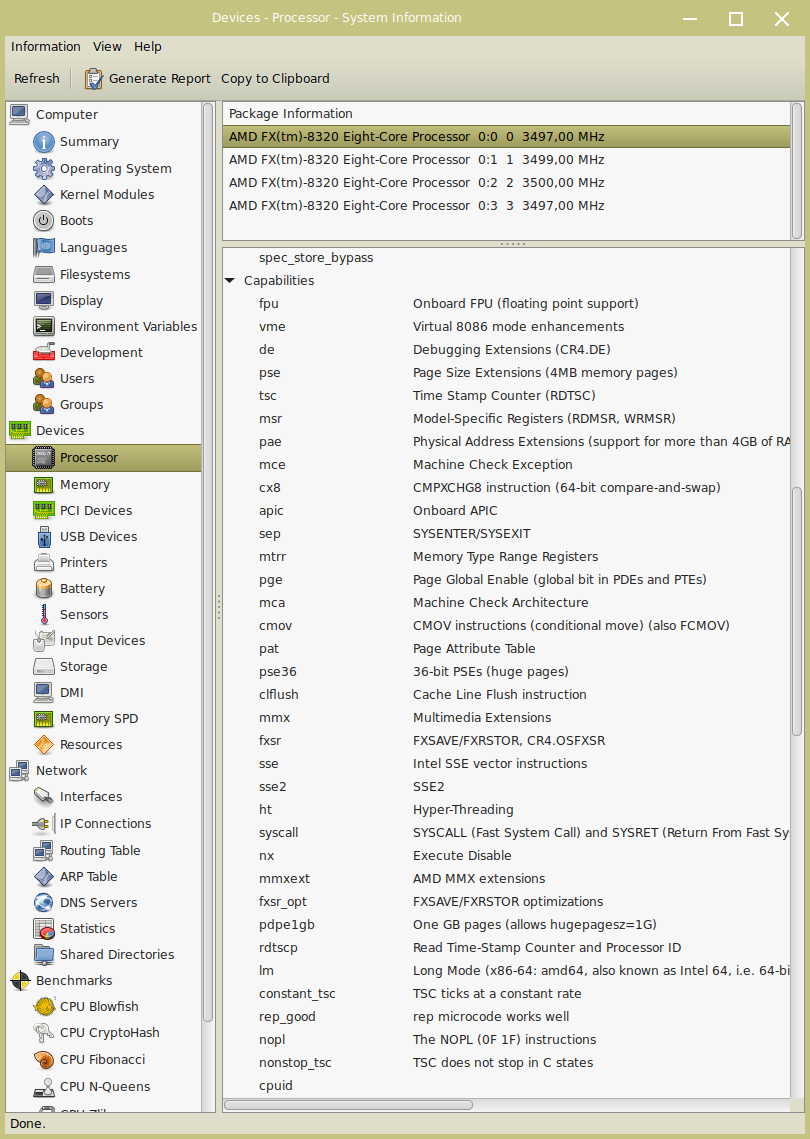Open the DNS Servers globe icon
The height and width of the screenshot is (1139, 810).
[x=44, y=903]
